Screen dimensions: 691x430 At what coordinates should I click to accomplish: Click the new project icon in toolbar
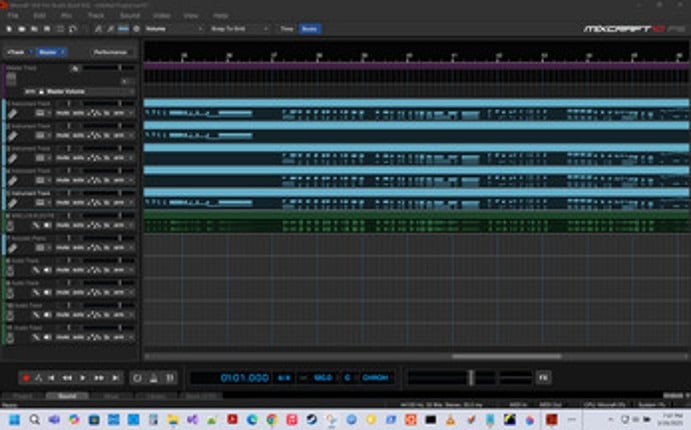click(x=9, y=29)
